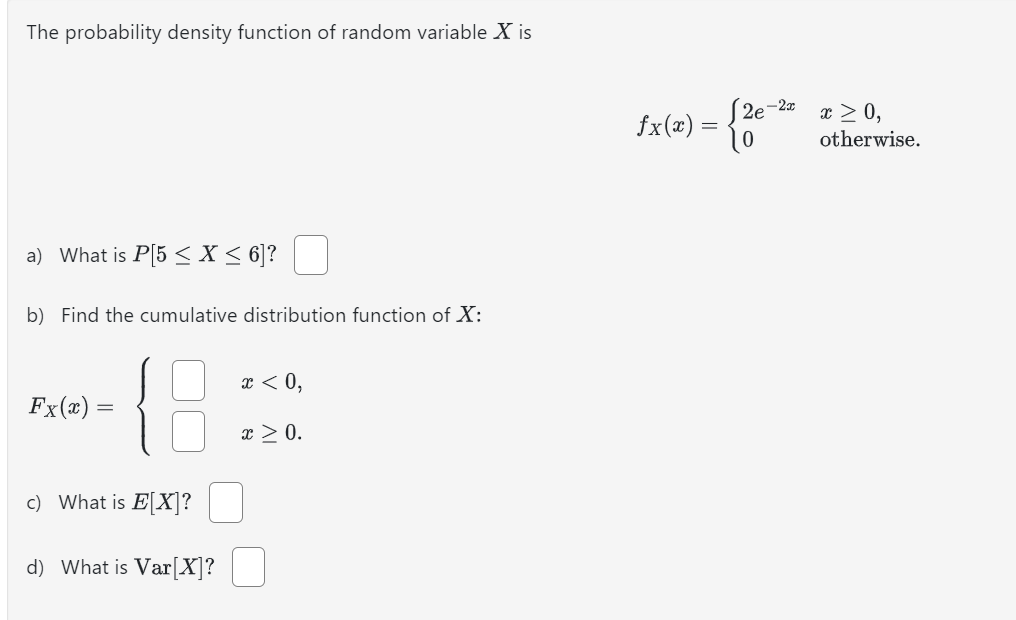
Task: Select the bottom CDF answer box for x ≥ 0
Action: 187,430
